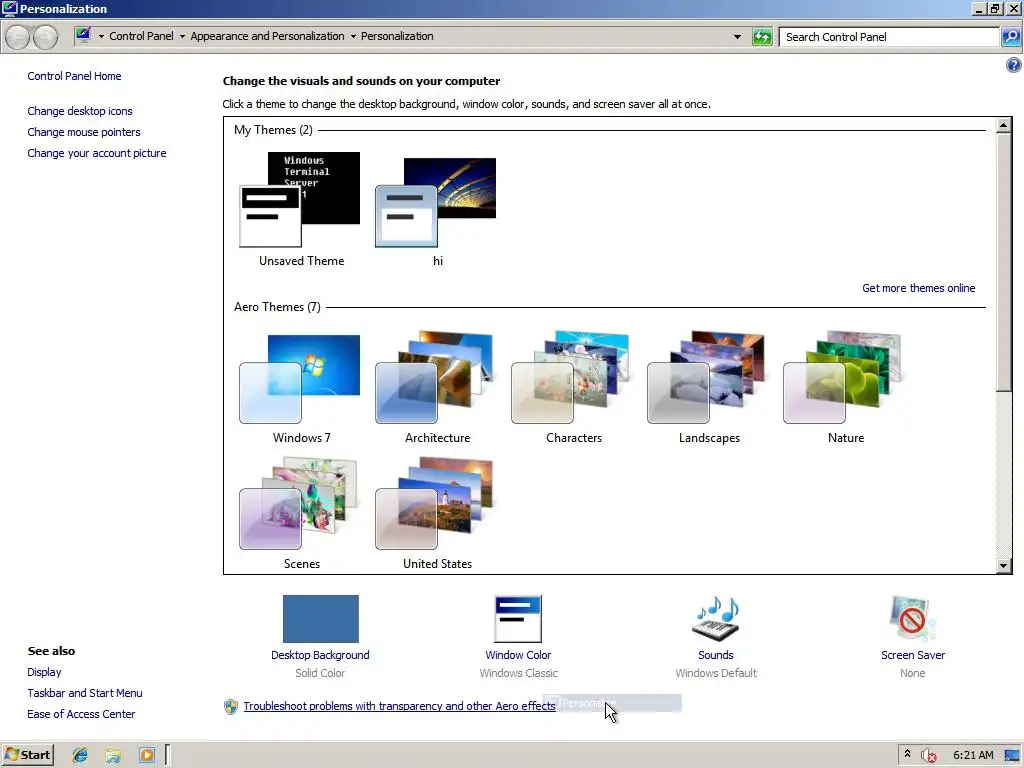Viewport: 1024px width, 768px height.
Task: Open the Sounds text link
Action: point(716,655)
